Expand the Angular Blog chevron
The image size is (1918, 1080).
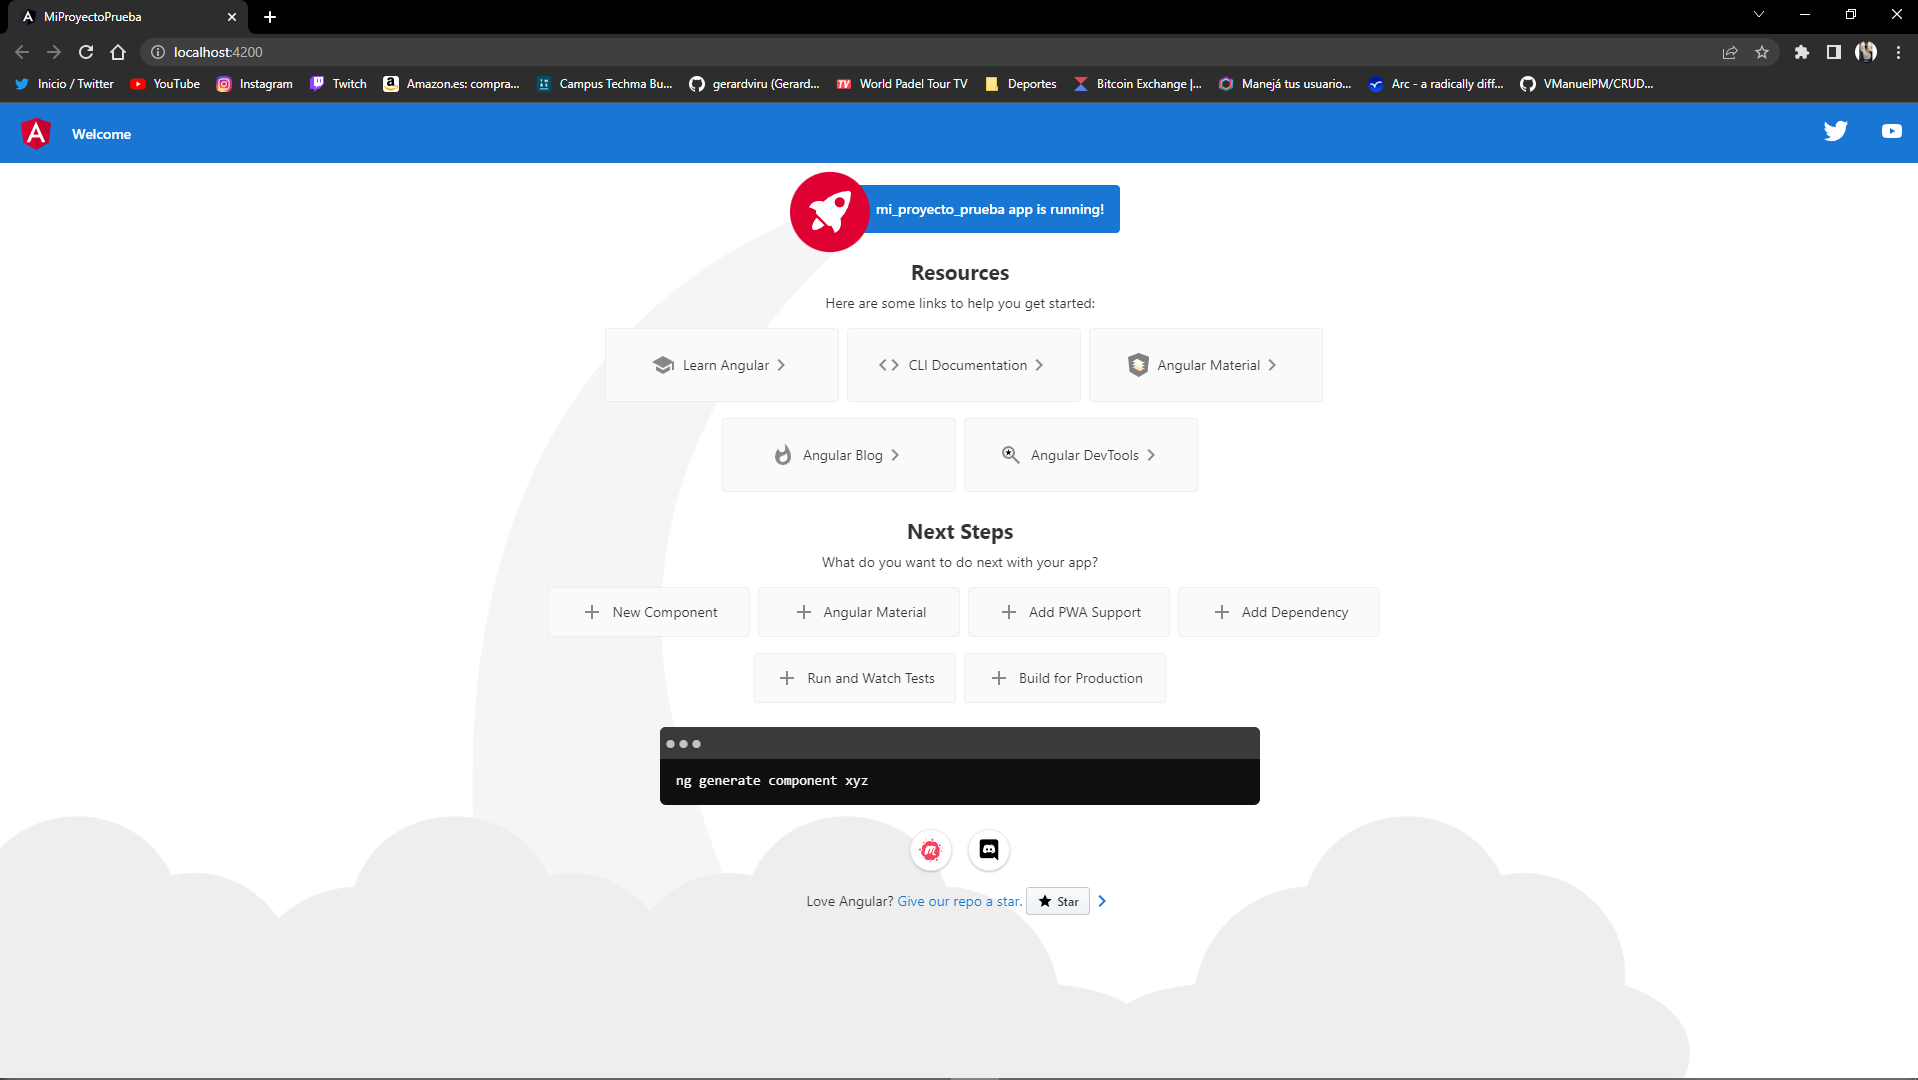(895, 454)
